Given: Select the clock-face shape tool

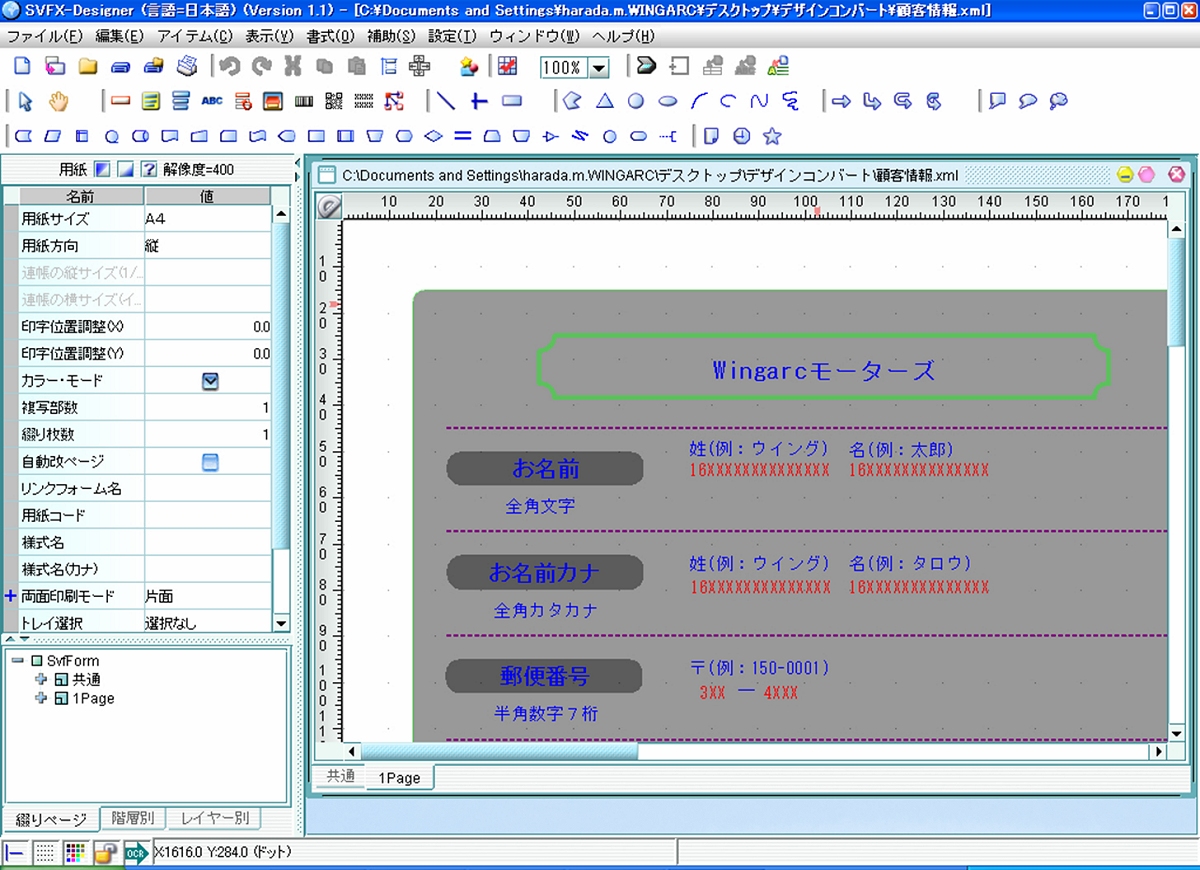Looking at the screenshot, I should tap(741, 135).
